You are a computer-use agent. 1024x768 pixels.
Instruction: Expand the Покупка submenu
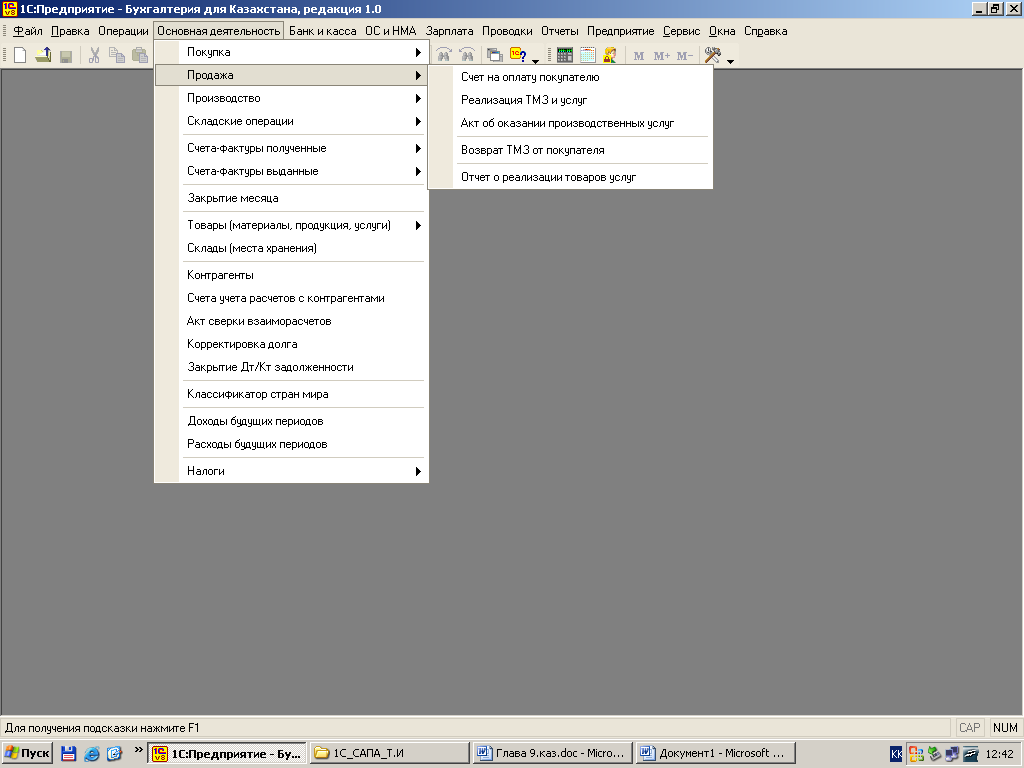click(x=291, y=52)
